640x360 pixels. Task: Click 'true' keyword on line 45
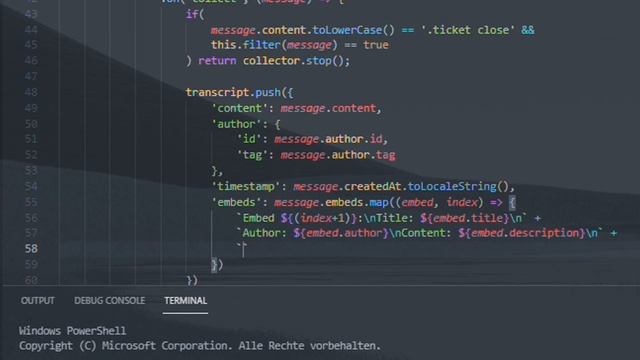(376, 45)
